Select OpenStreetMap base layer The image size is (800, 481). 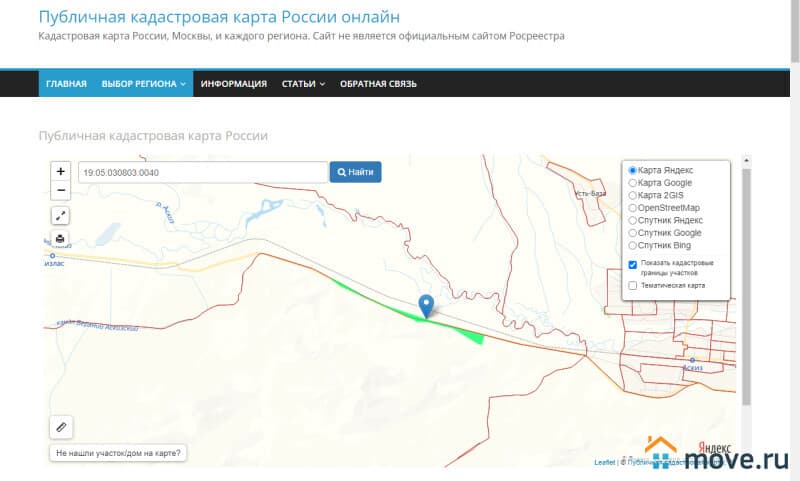(x=632, y=208)
